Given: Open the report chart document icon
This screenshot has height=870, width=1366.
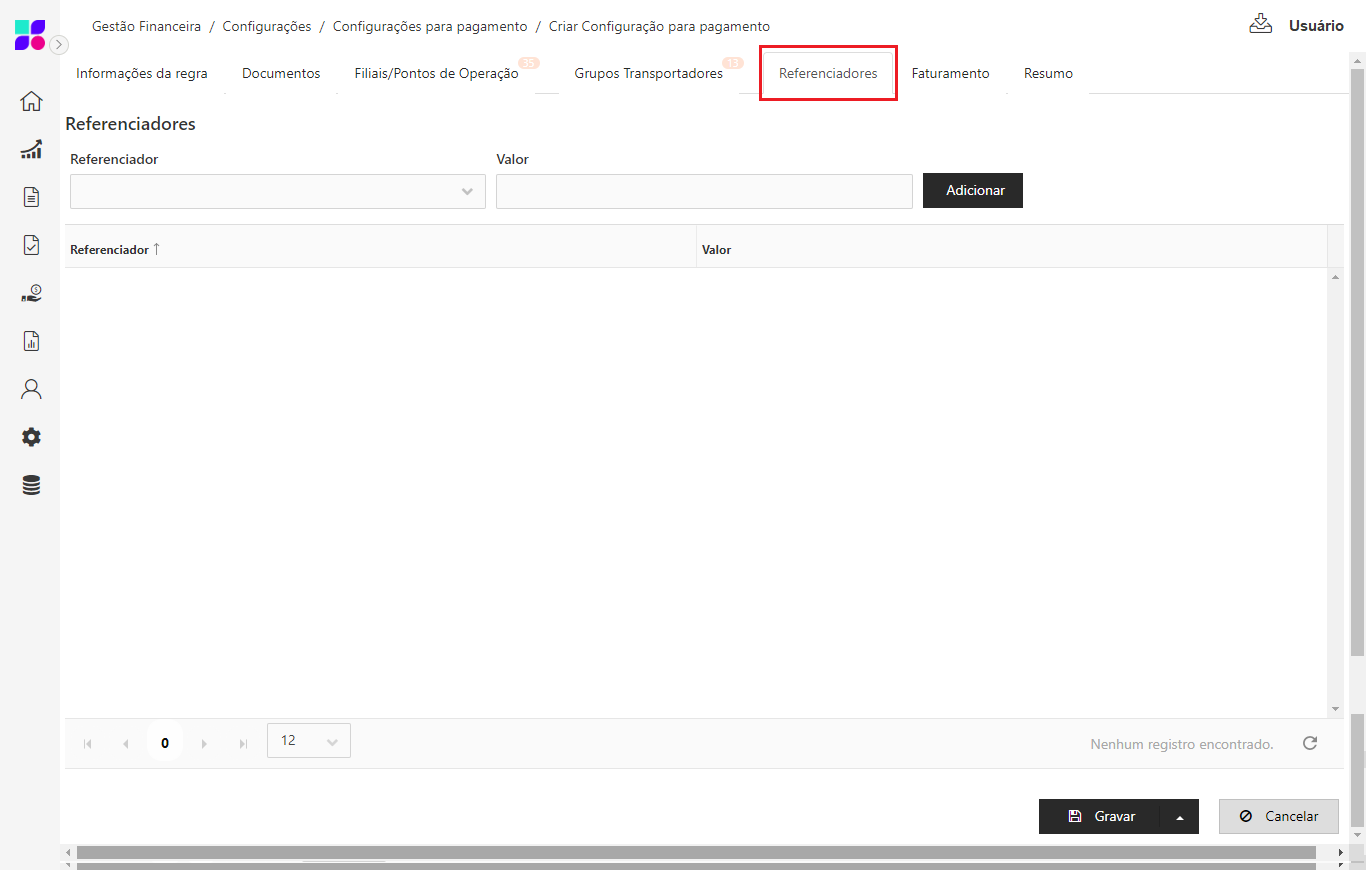Looking at the screenshot, I should 31,341.
